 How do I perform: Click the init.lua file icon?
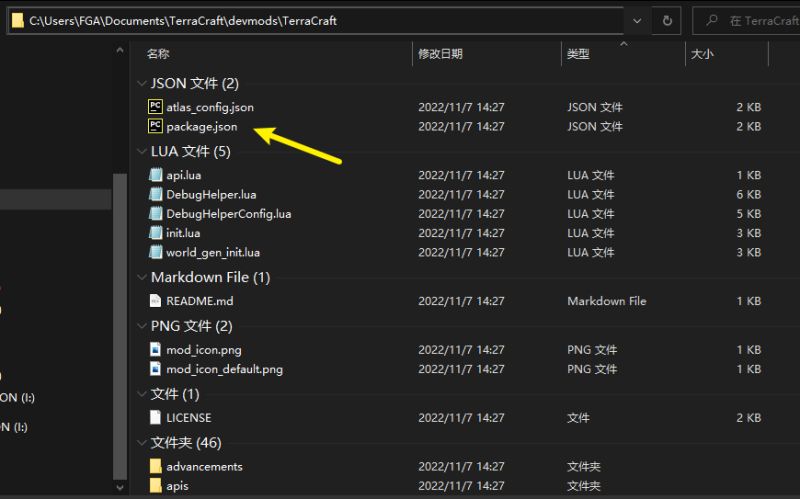pos(156,233)
